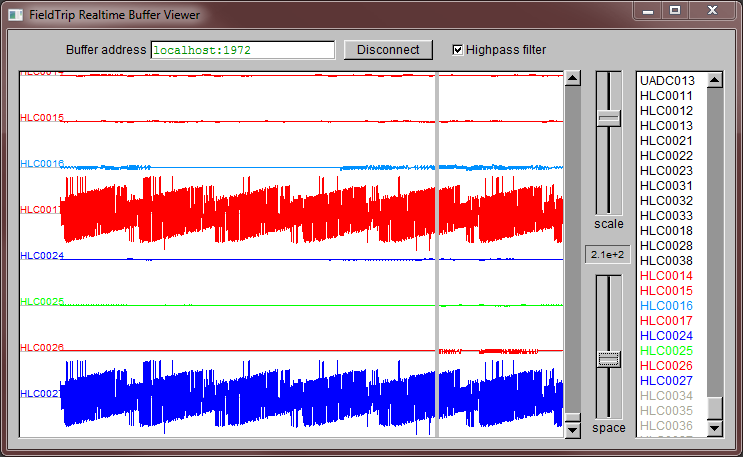Select greyed channel HLC0034 in list

tap(666, 396)
